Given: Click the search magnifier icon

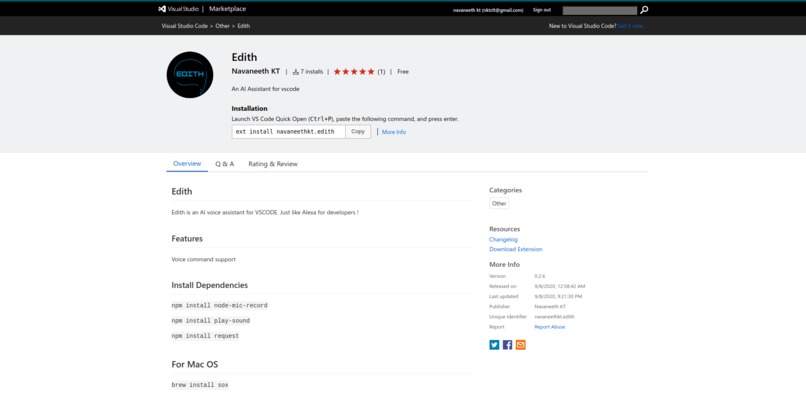Looking at the screenshot, I should tap(644, 10).
